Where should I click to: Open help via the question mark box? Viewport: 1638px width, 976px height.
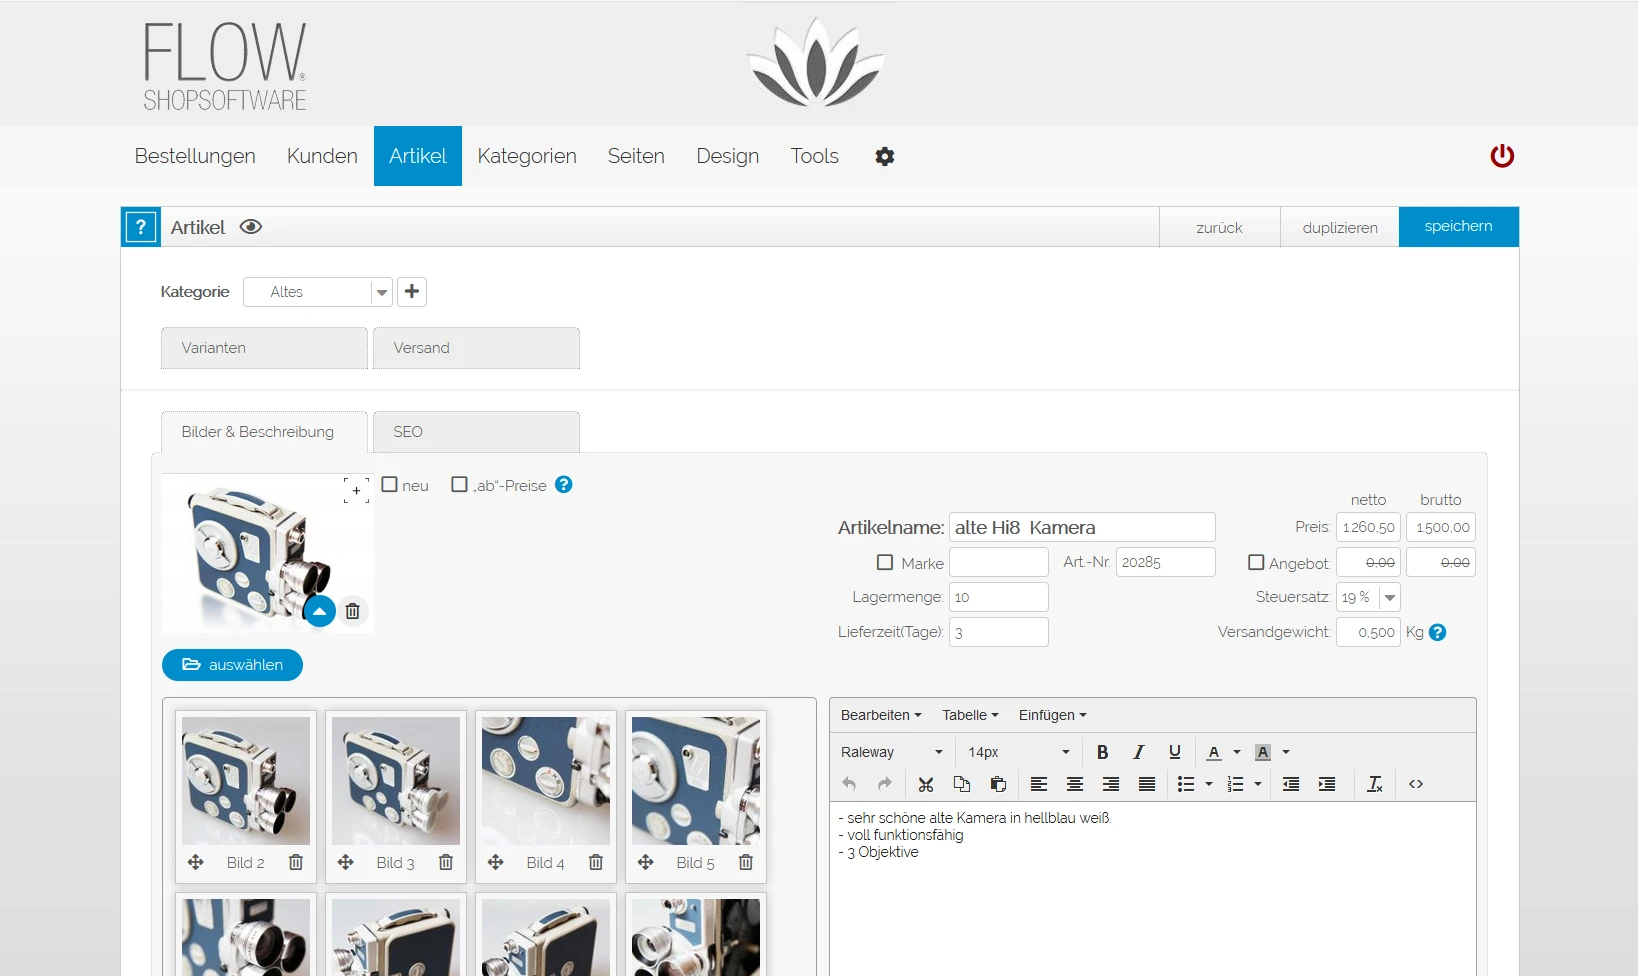point(141,227)
